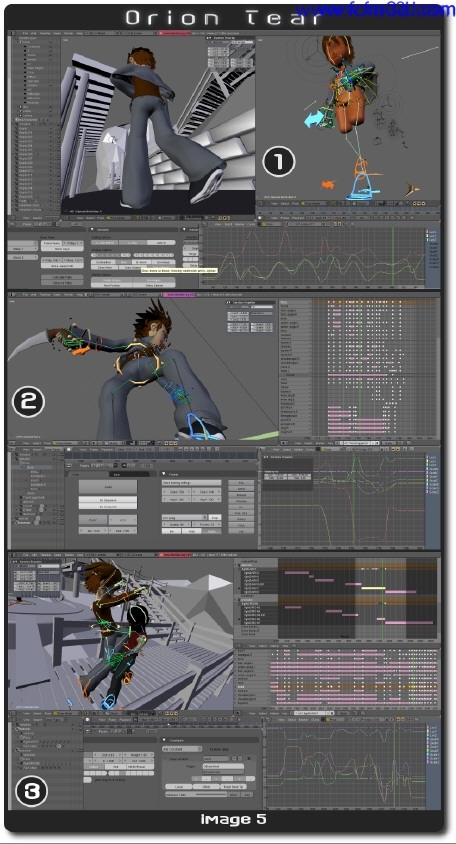This screenshot has height=844, width=456.
Task: Open the Add Constraint dropdown in the bottom window
Action: (182, 749)
